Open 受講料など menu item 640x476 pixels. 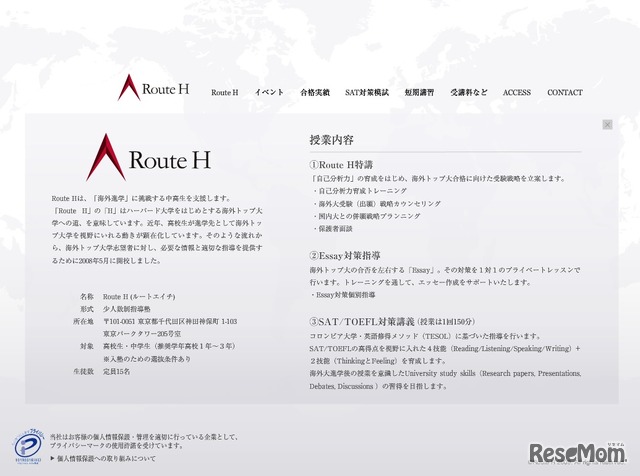click(x=469, y=93)
